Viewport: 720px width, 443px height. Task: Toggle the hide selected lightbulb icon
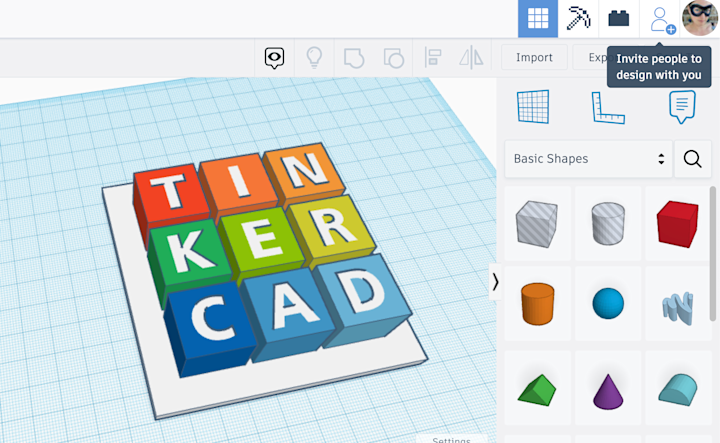pos(314,58)
